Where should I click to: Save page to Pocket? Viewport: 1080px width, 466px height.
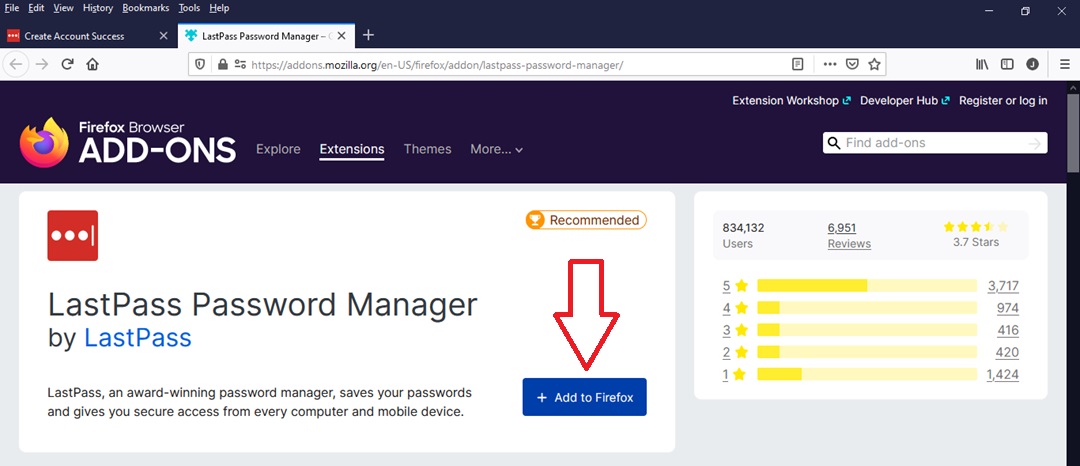click(x=852, y=64)
